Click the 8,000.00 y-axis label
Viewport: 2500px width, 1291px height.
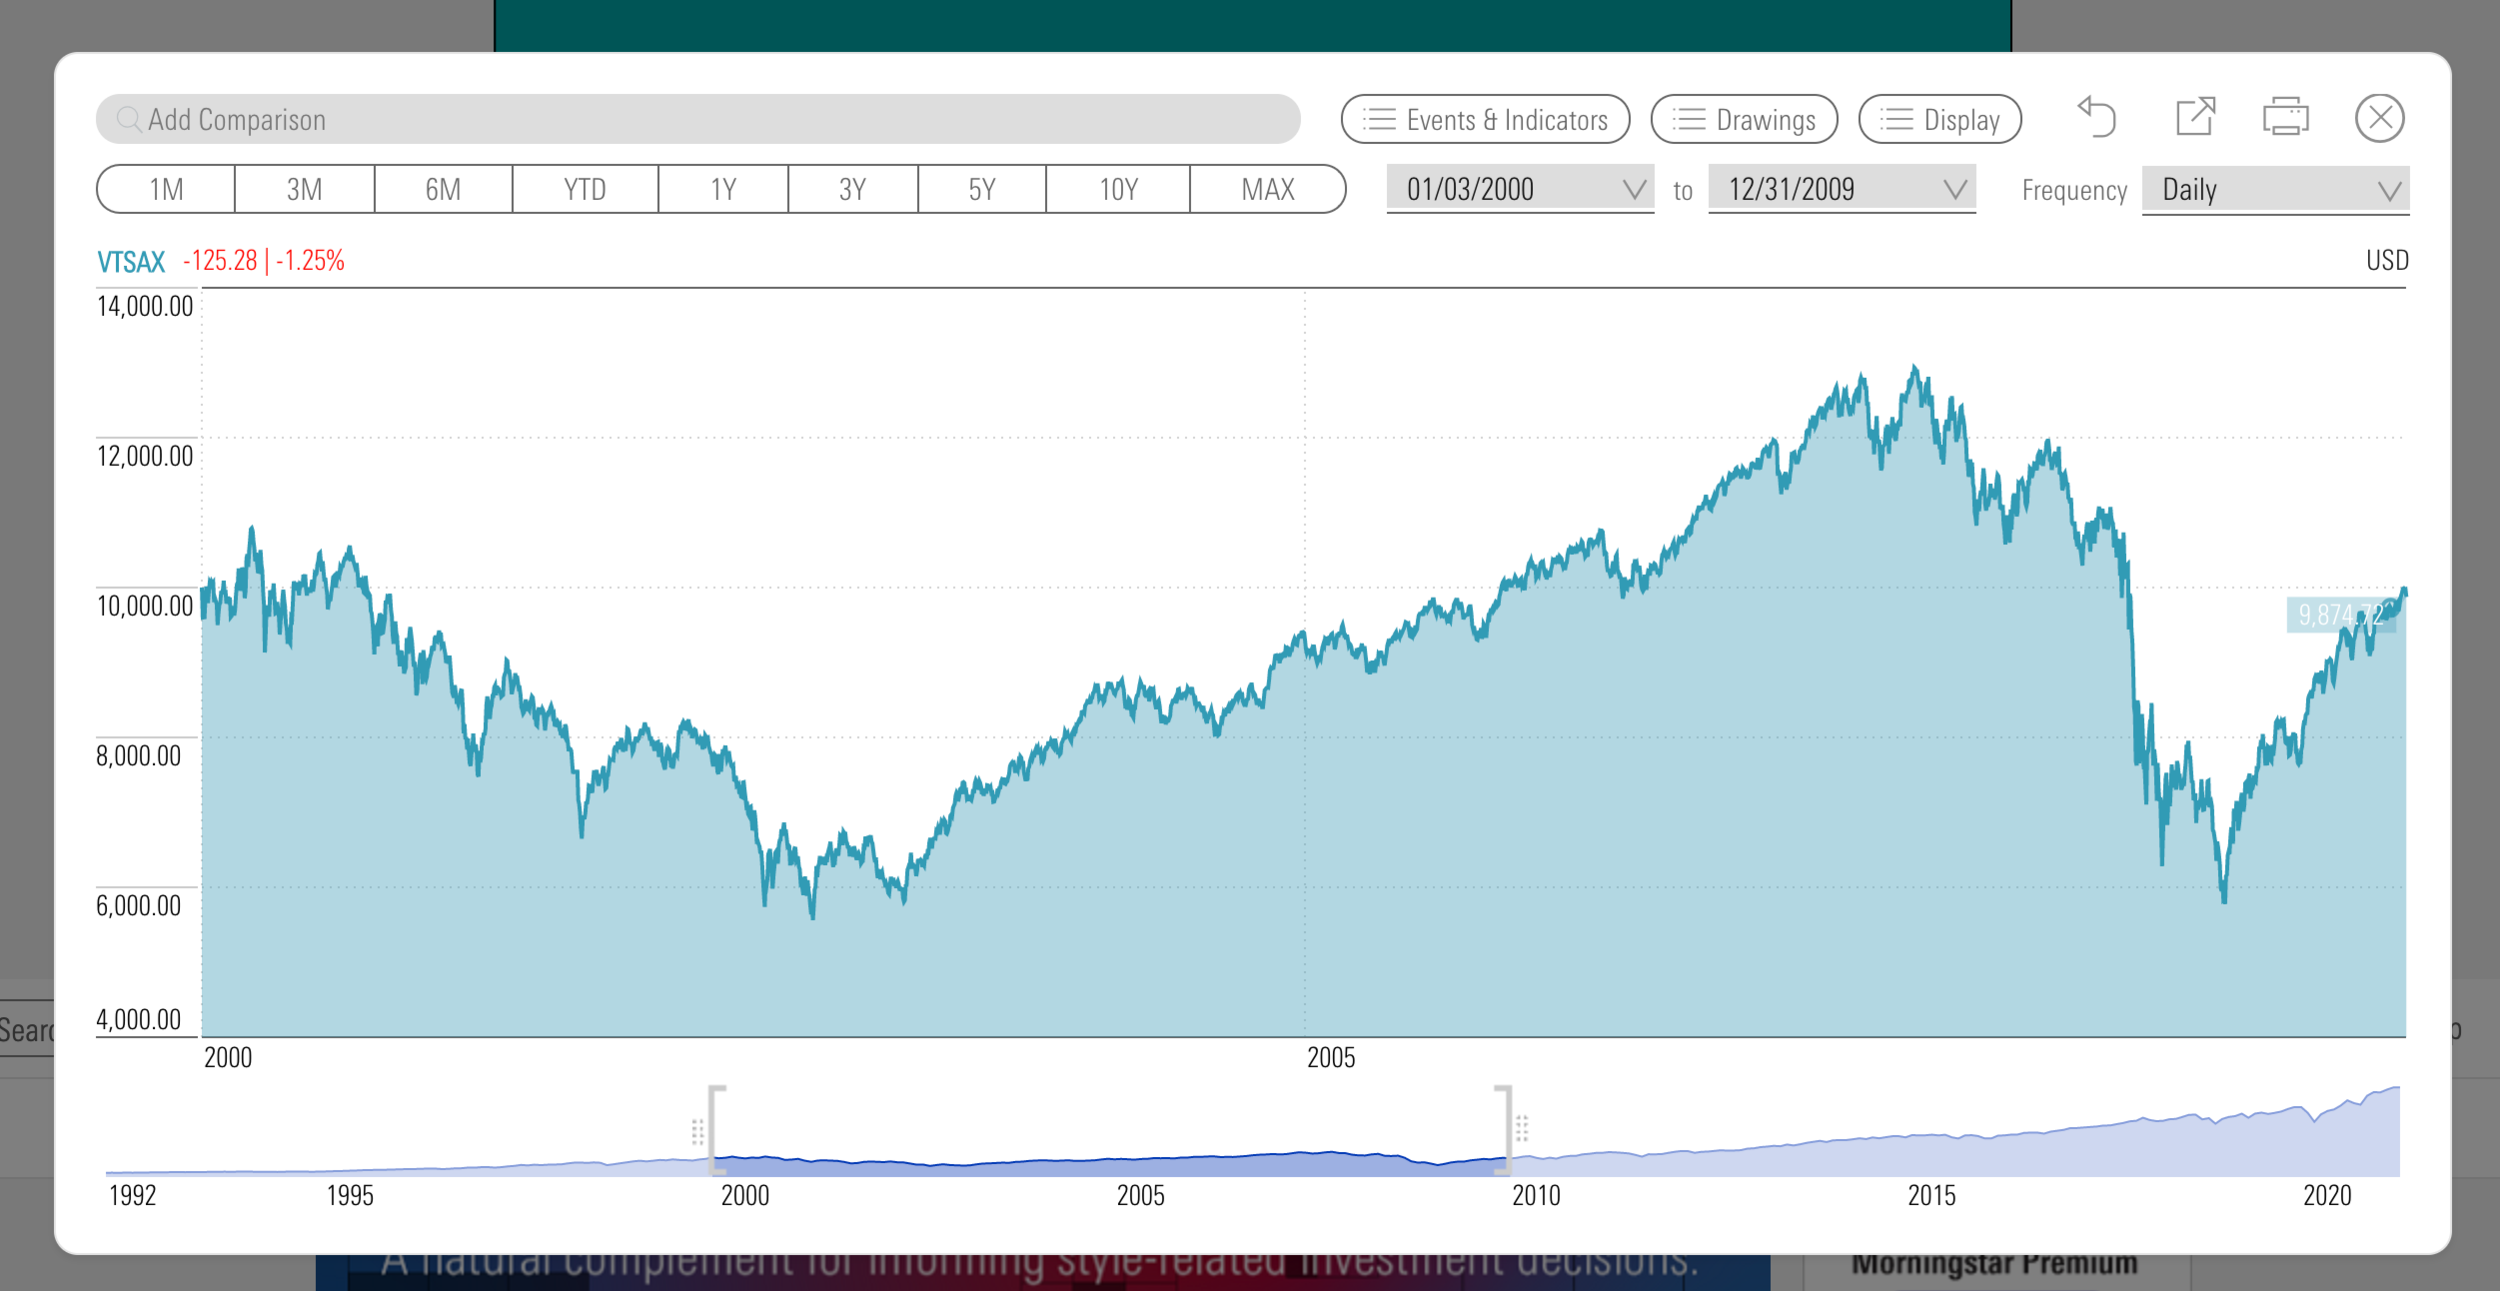pos(139,756)
